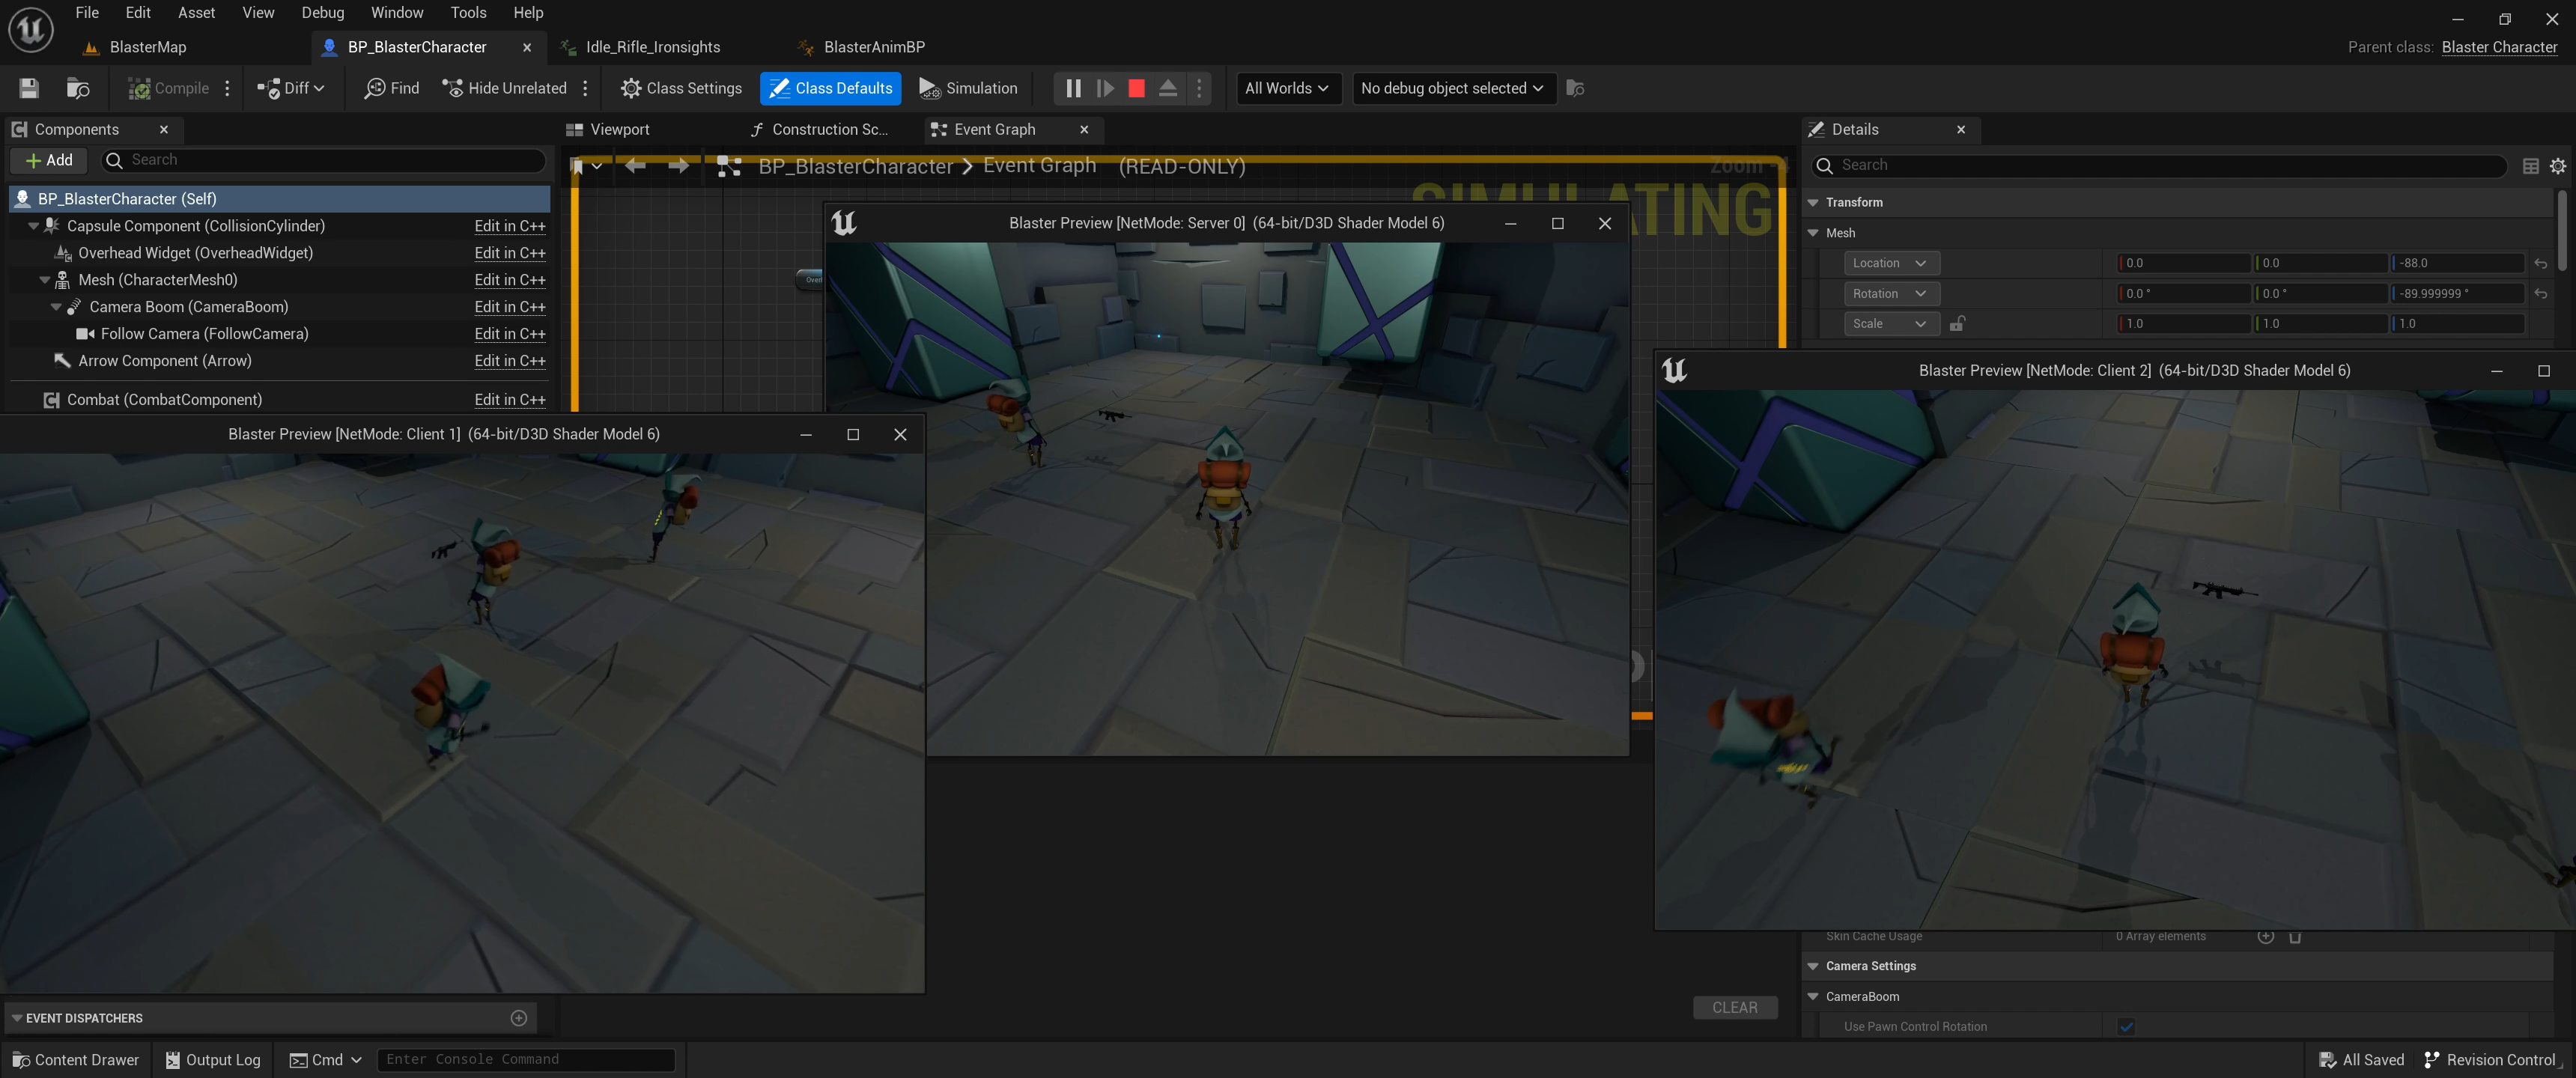
Task: Open the Debug menu
Action: [322, 12]
